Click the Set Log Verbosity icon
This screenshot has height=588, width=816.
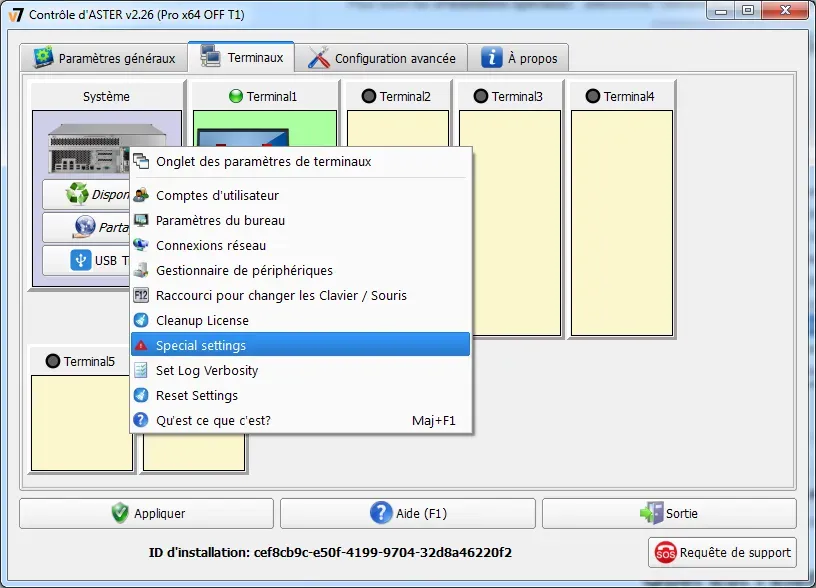pyautogui.click(x=141, y=370)
